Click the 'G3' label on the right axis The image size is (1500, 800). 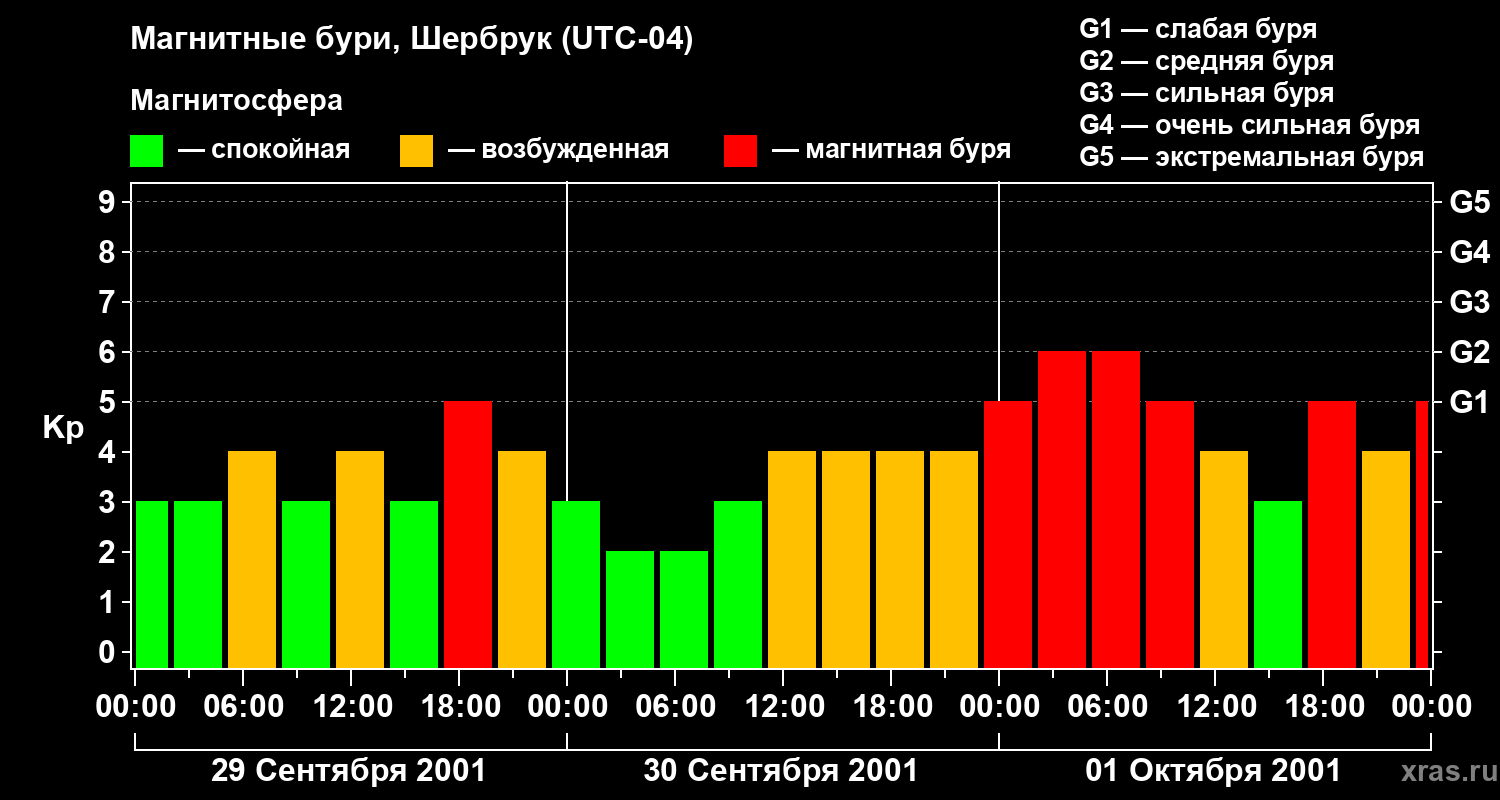click(x=1470, y=303)
